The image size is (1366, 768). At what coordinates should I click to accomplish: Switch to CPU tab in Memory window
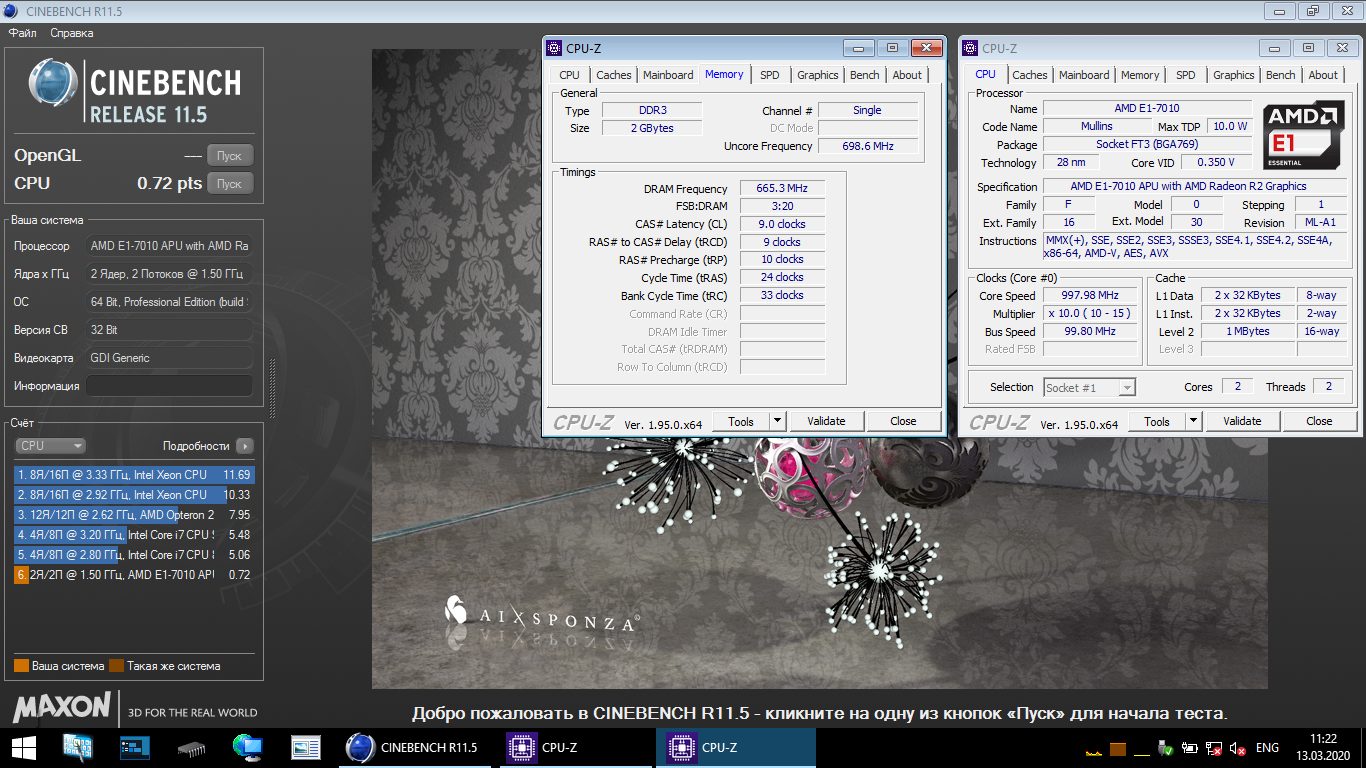tap(569, 75)
